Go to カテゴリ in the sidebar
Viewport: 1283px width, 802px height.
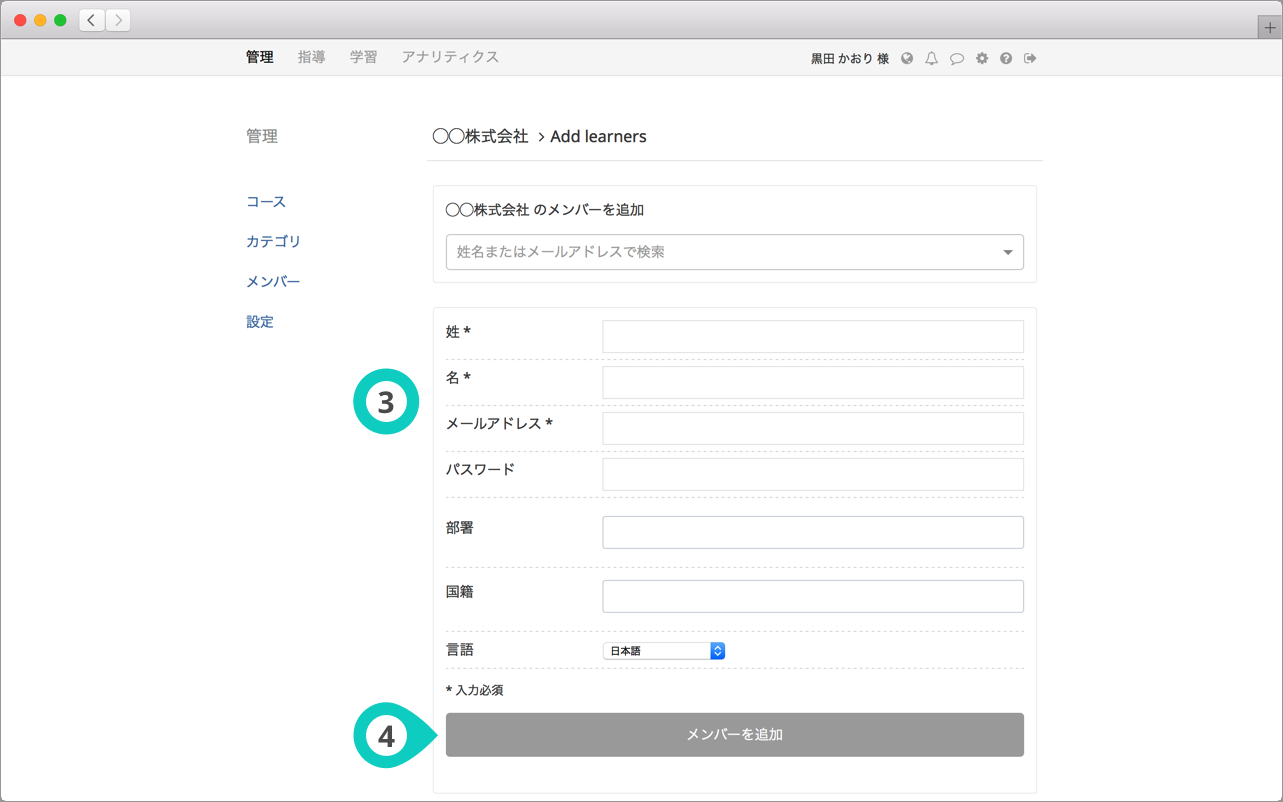point(273,242)
